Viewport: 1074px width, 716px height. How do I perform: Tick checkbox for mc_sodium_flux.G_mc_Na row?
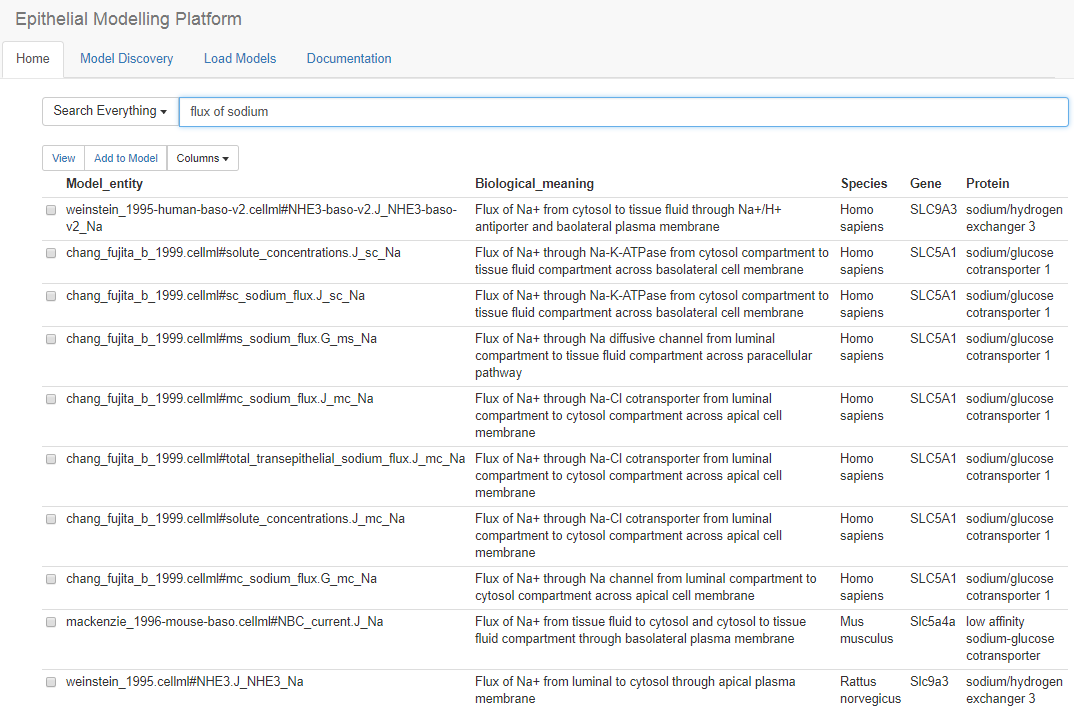coord(51,579)
